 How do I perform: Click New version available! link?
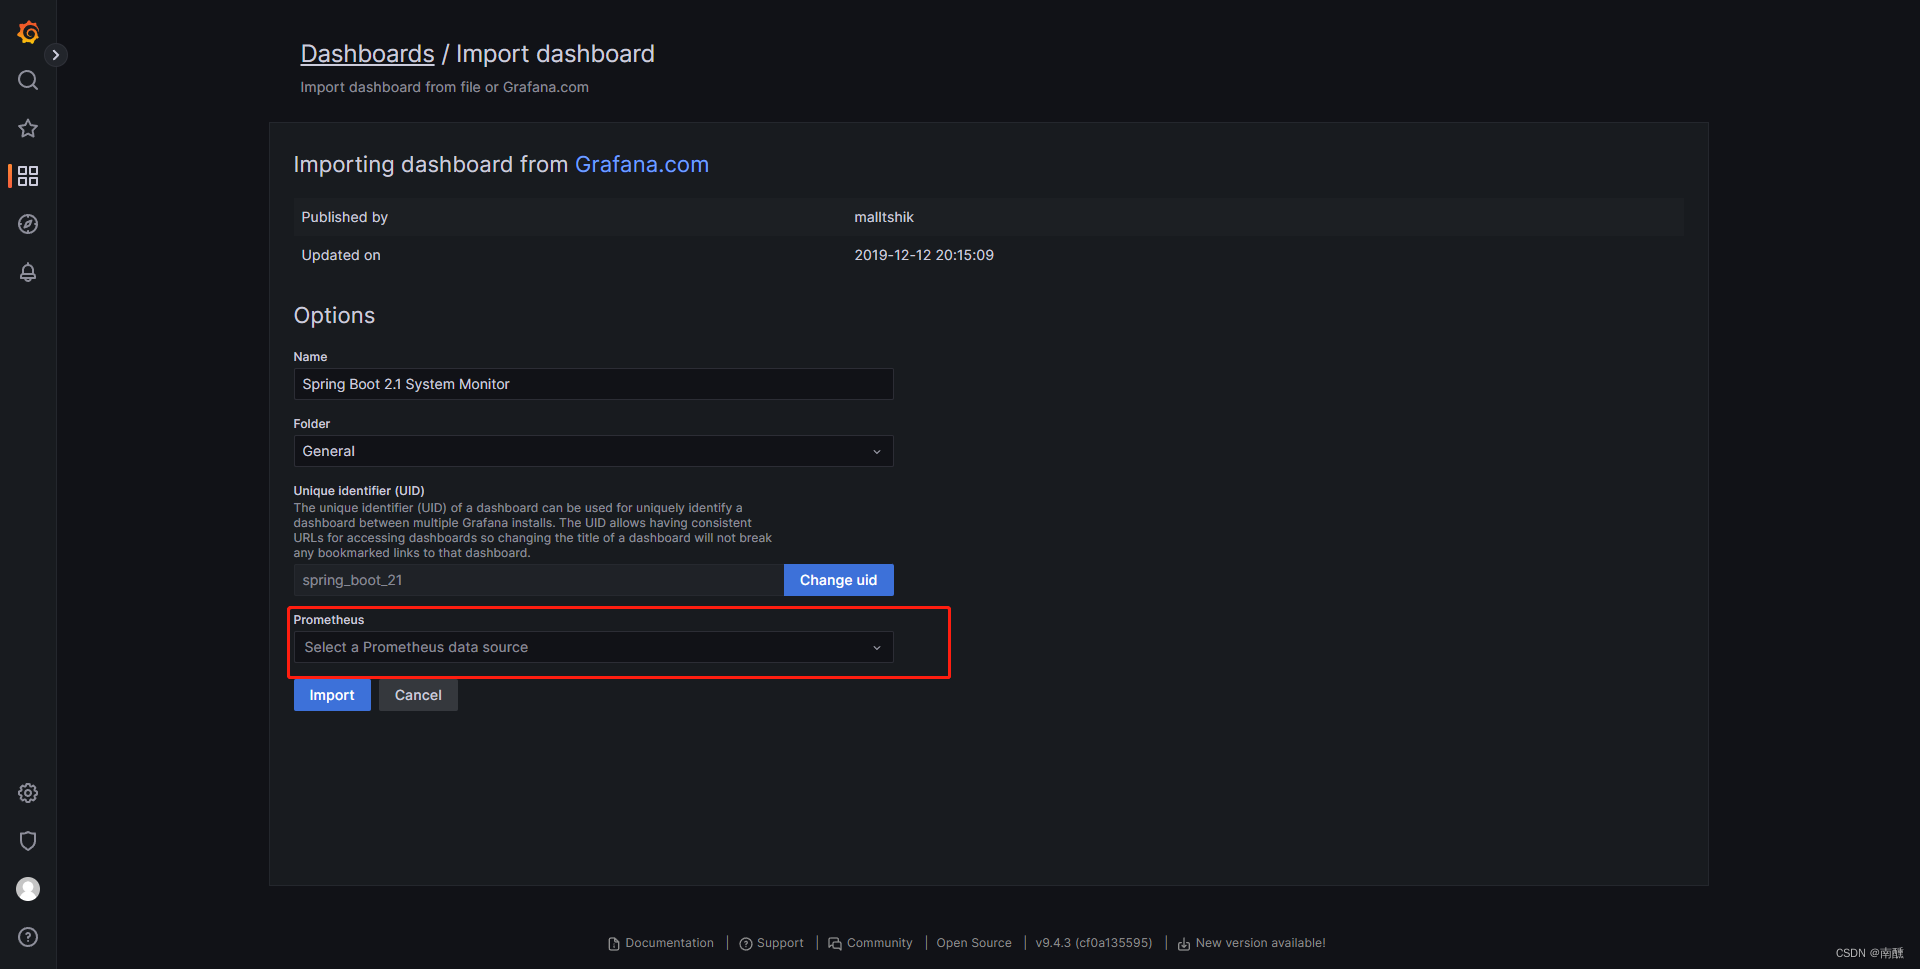[x=1251, y=943]
